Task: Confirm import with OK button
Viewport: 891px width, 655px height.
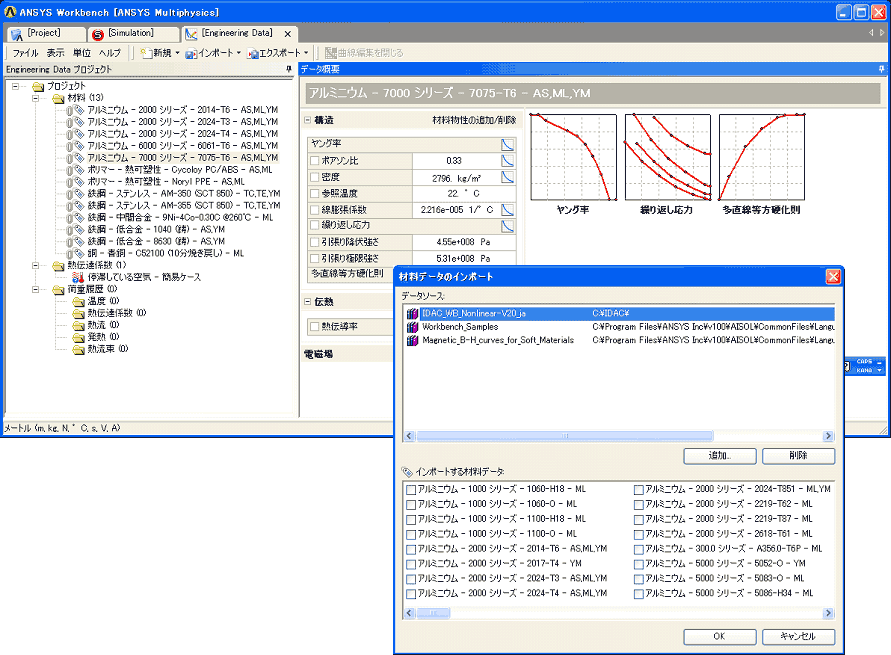Action: 720,636
